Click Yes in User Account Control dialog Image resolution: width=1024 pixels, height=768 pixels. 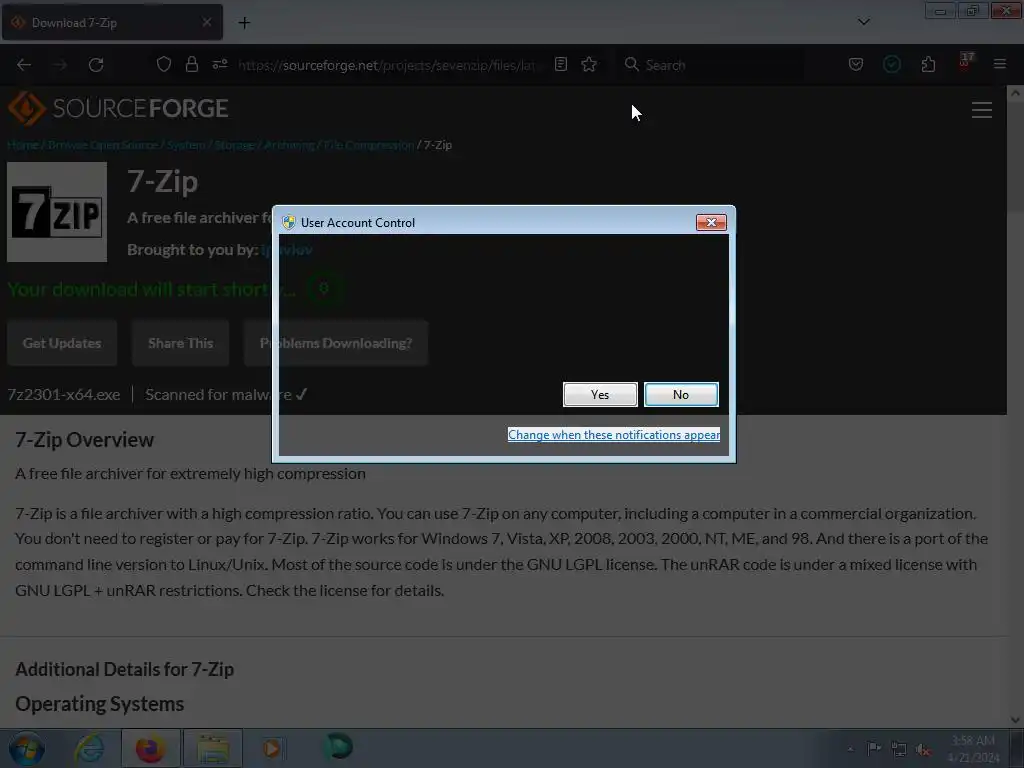pyautogui.click(x=600, y=394)
